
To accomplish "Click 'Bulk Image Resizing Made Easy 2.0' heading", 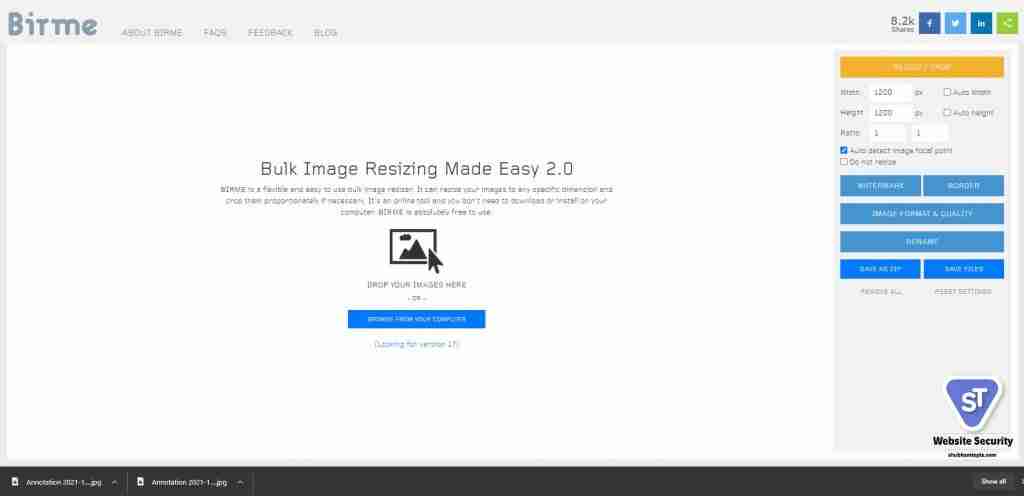I will coord(417,168).
